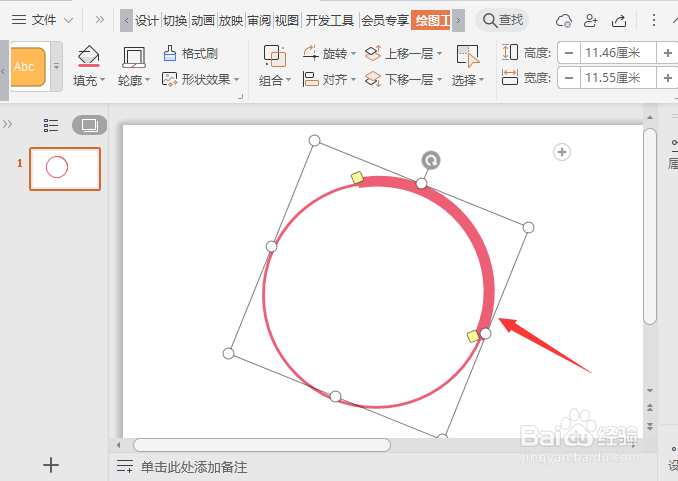Click the cloud sync icon
This screenshot has height=481, width=678.
click(563, 20)
